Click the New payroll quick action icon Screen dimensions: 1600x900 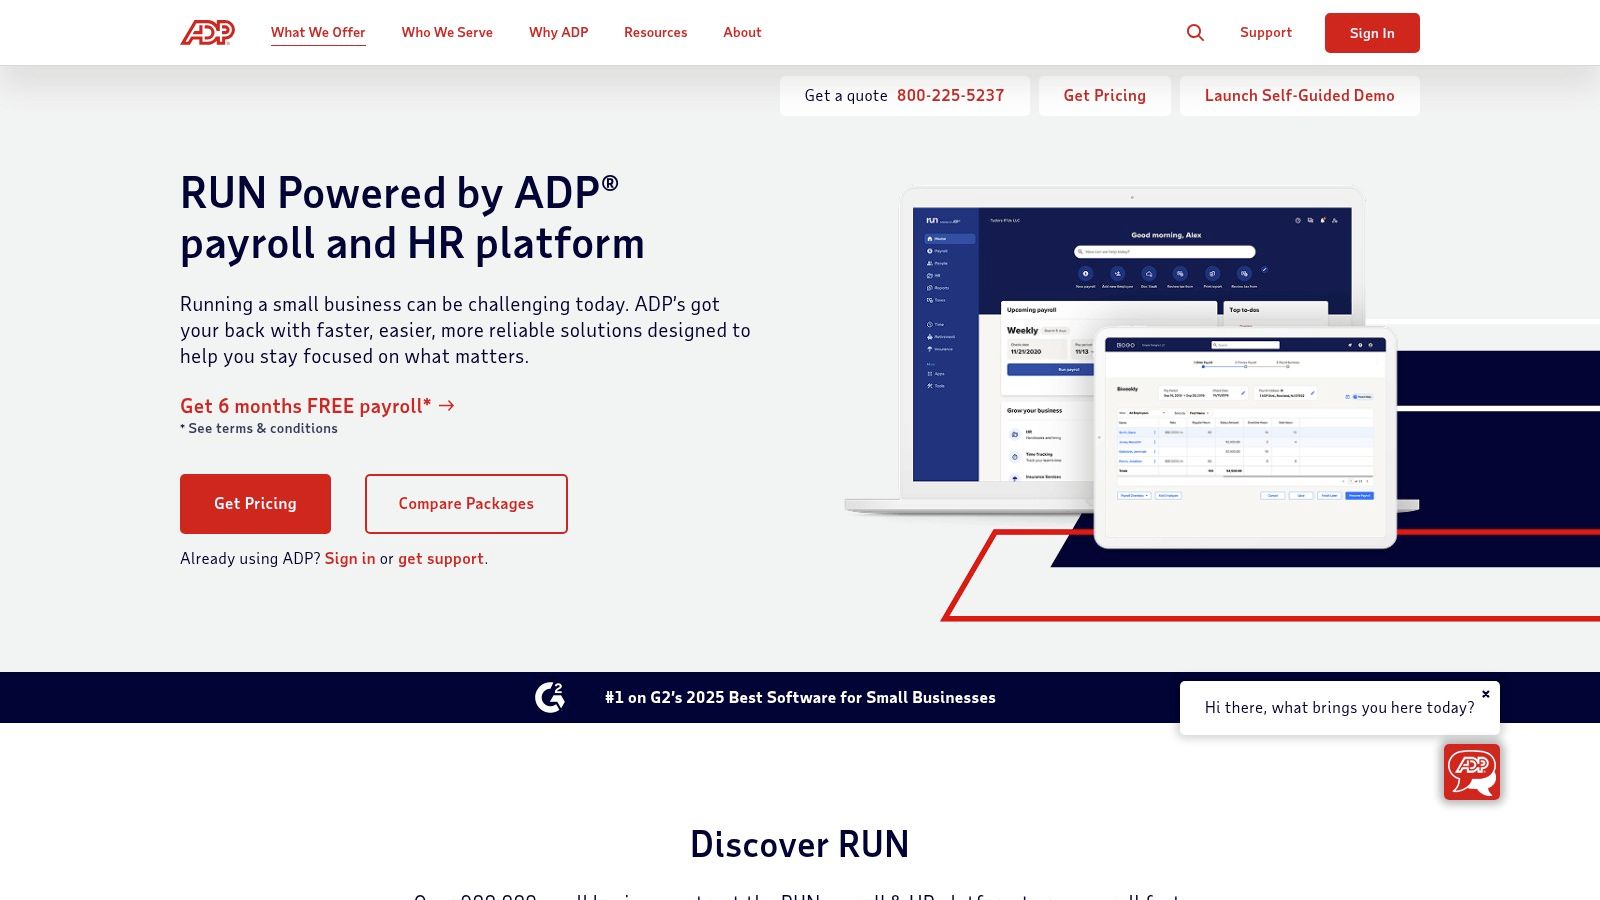(1086, 273)
